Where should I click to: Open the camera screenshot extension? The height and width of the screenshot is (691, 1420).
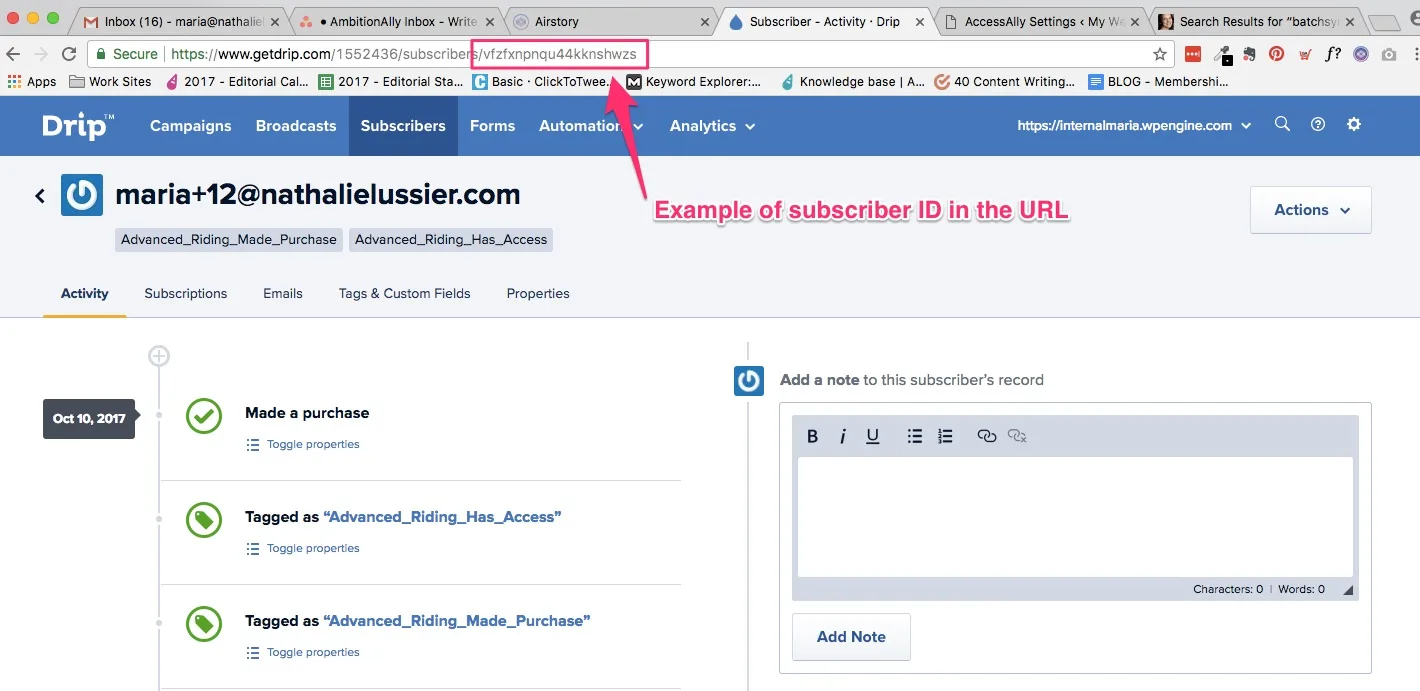[x=1389, y=54]
